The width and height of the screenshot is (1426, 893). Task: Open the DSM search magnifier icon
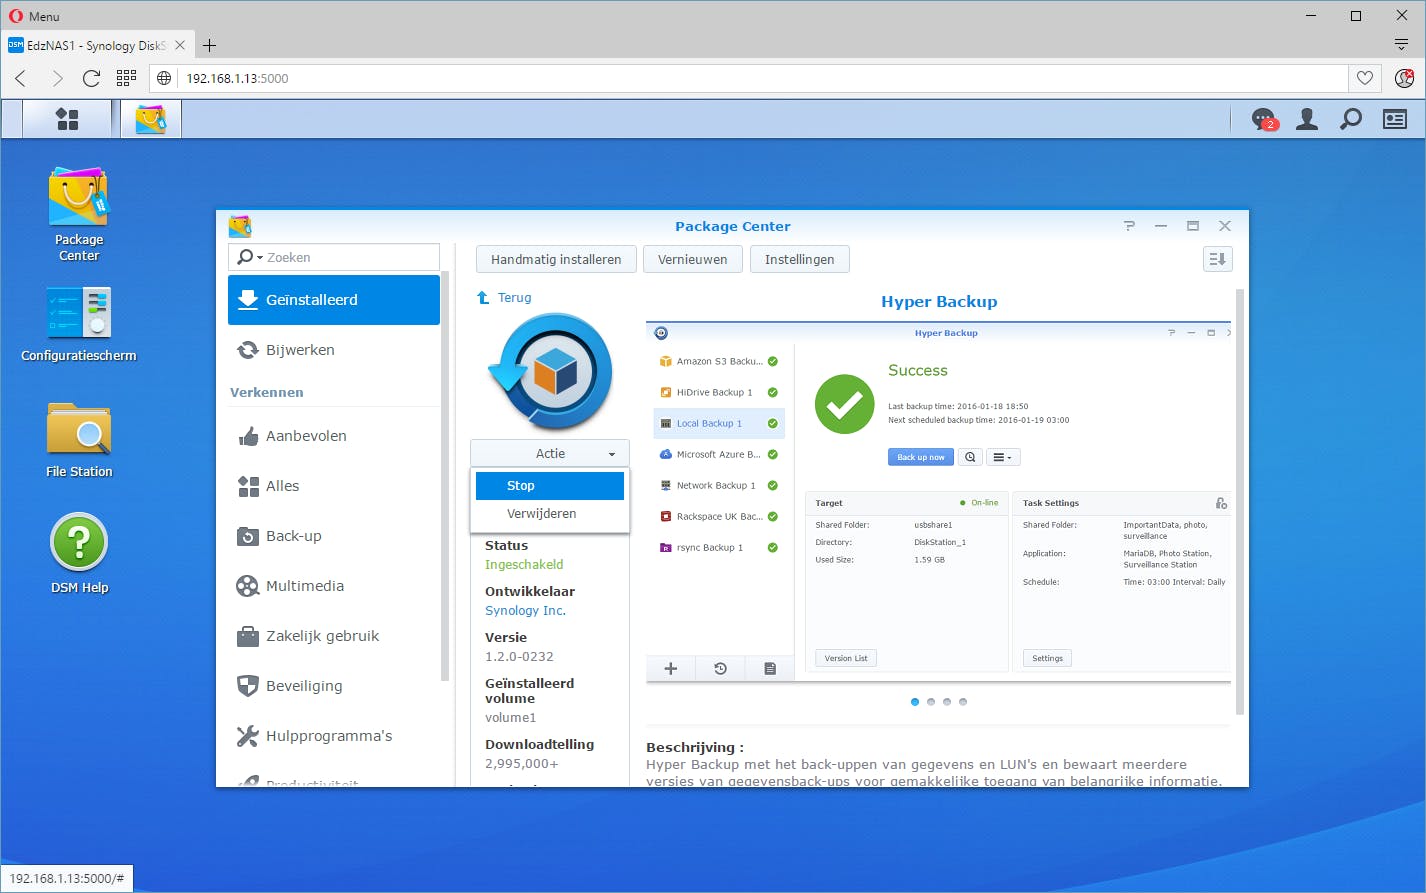pyautogui.click(x=1350, y=119)
